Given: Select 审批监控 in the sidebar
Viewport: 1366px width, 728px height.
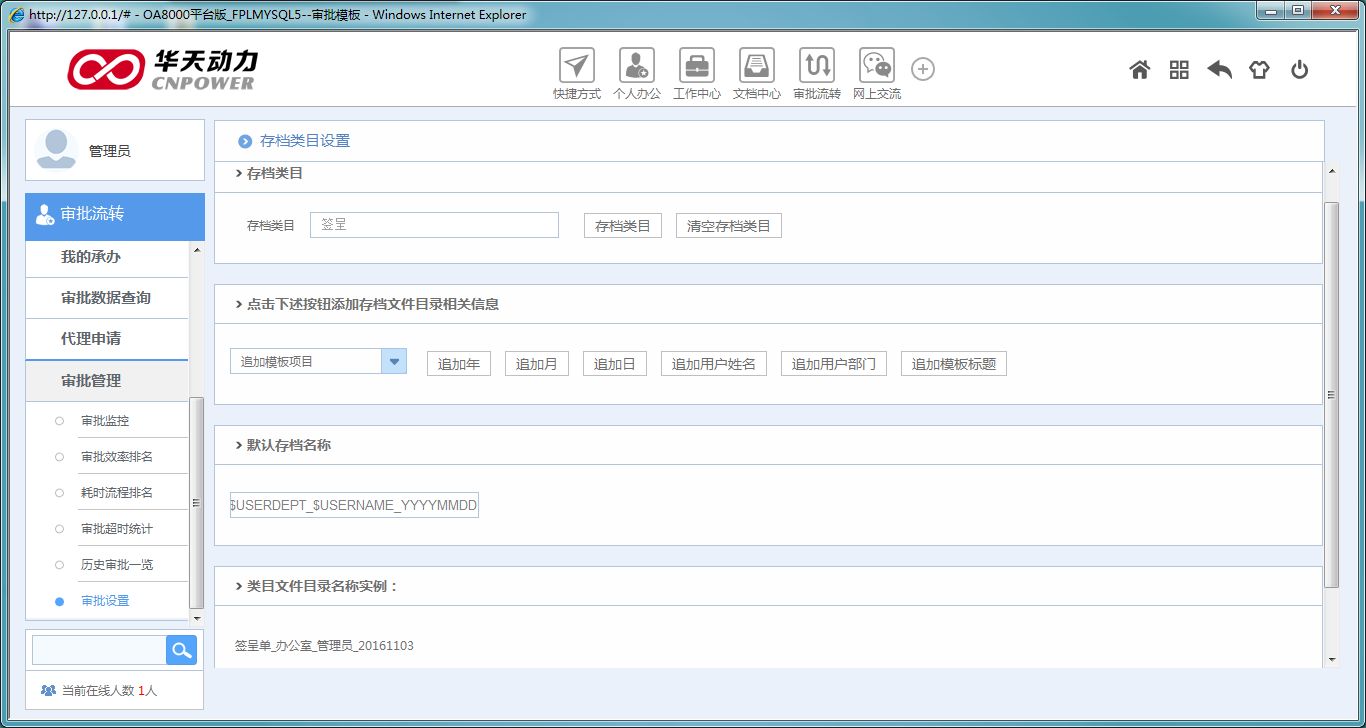Looking at the screenshot, I should (105, 421).
